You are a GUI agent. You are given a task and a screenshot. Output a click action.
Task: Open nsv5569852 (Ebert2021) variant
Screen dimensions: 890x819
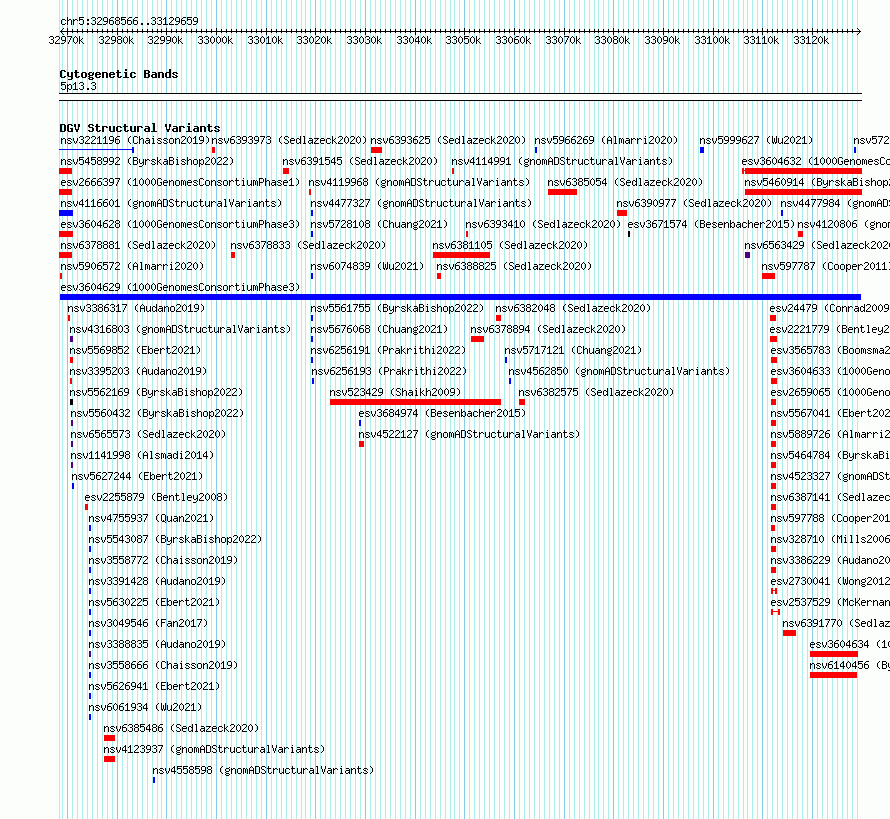click(x=135, y=350)
